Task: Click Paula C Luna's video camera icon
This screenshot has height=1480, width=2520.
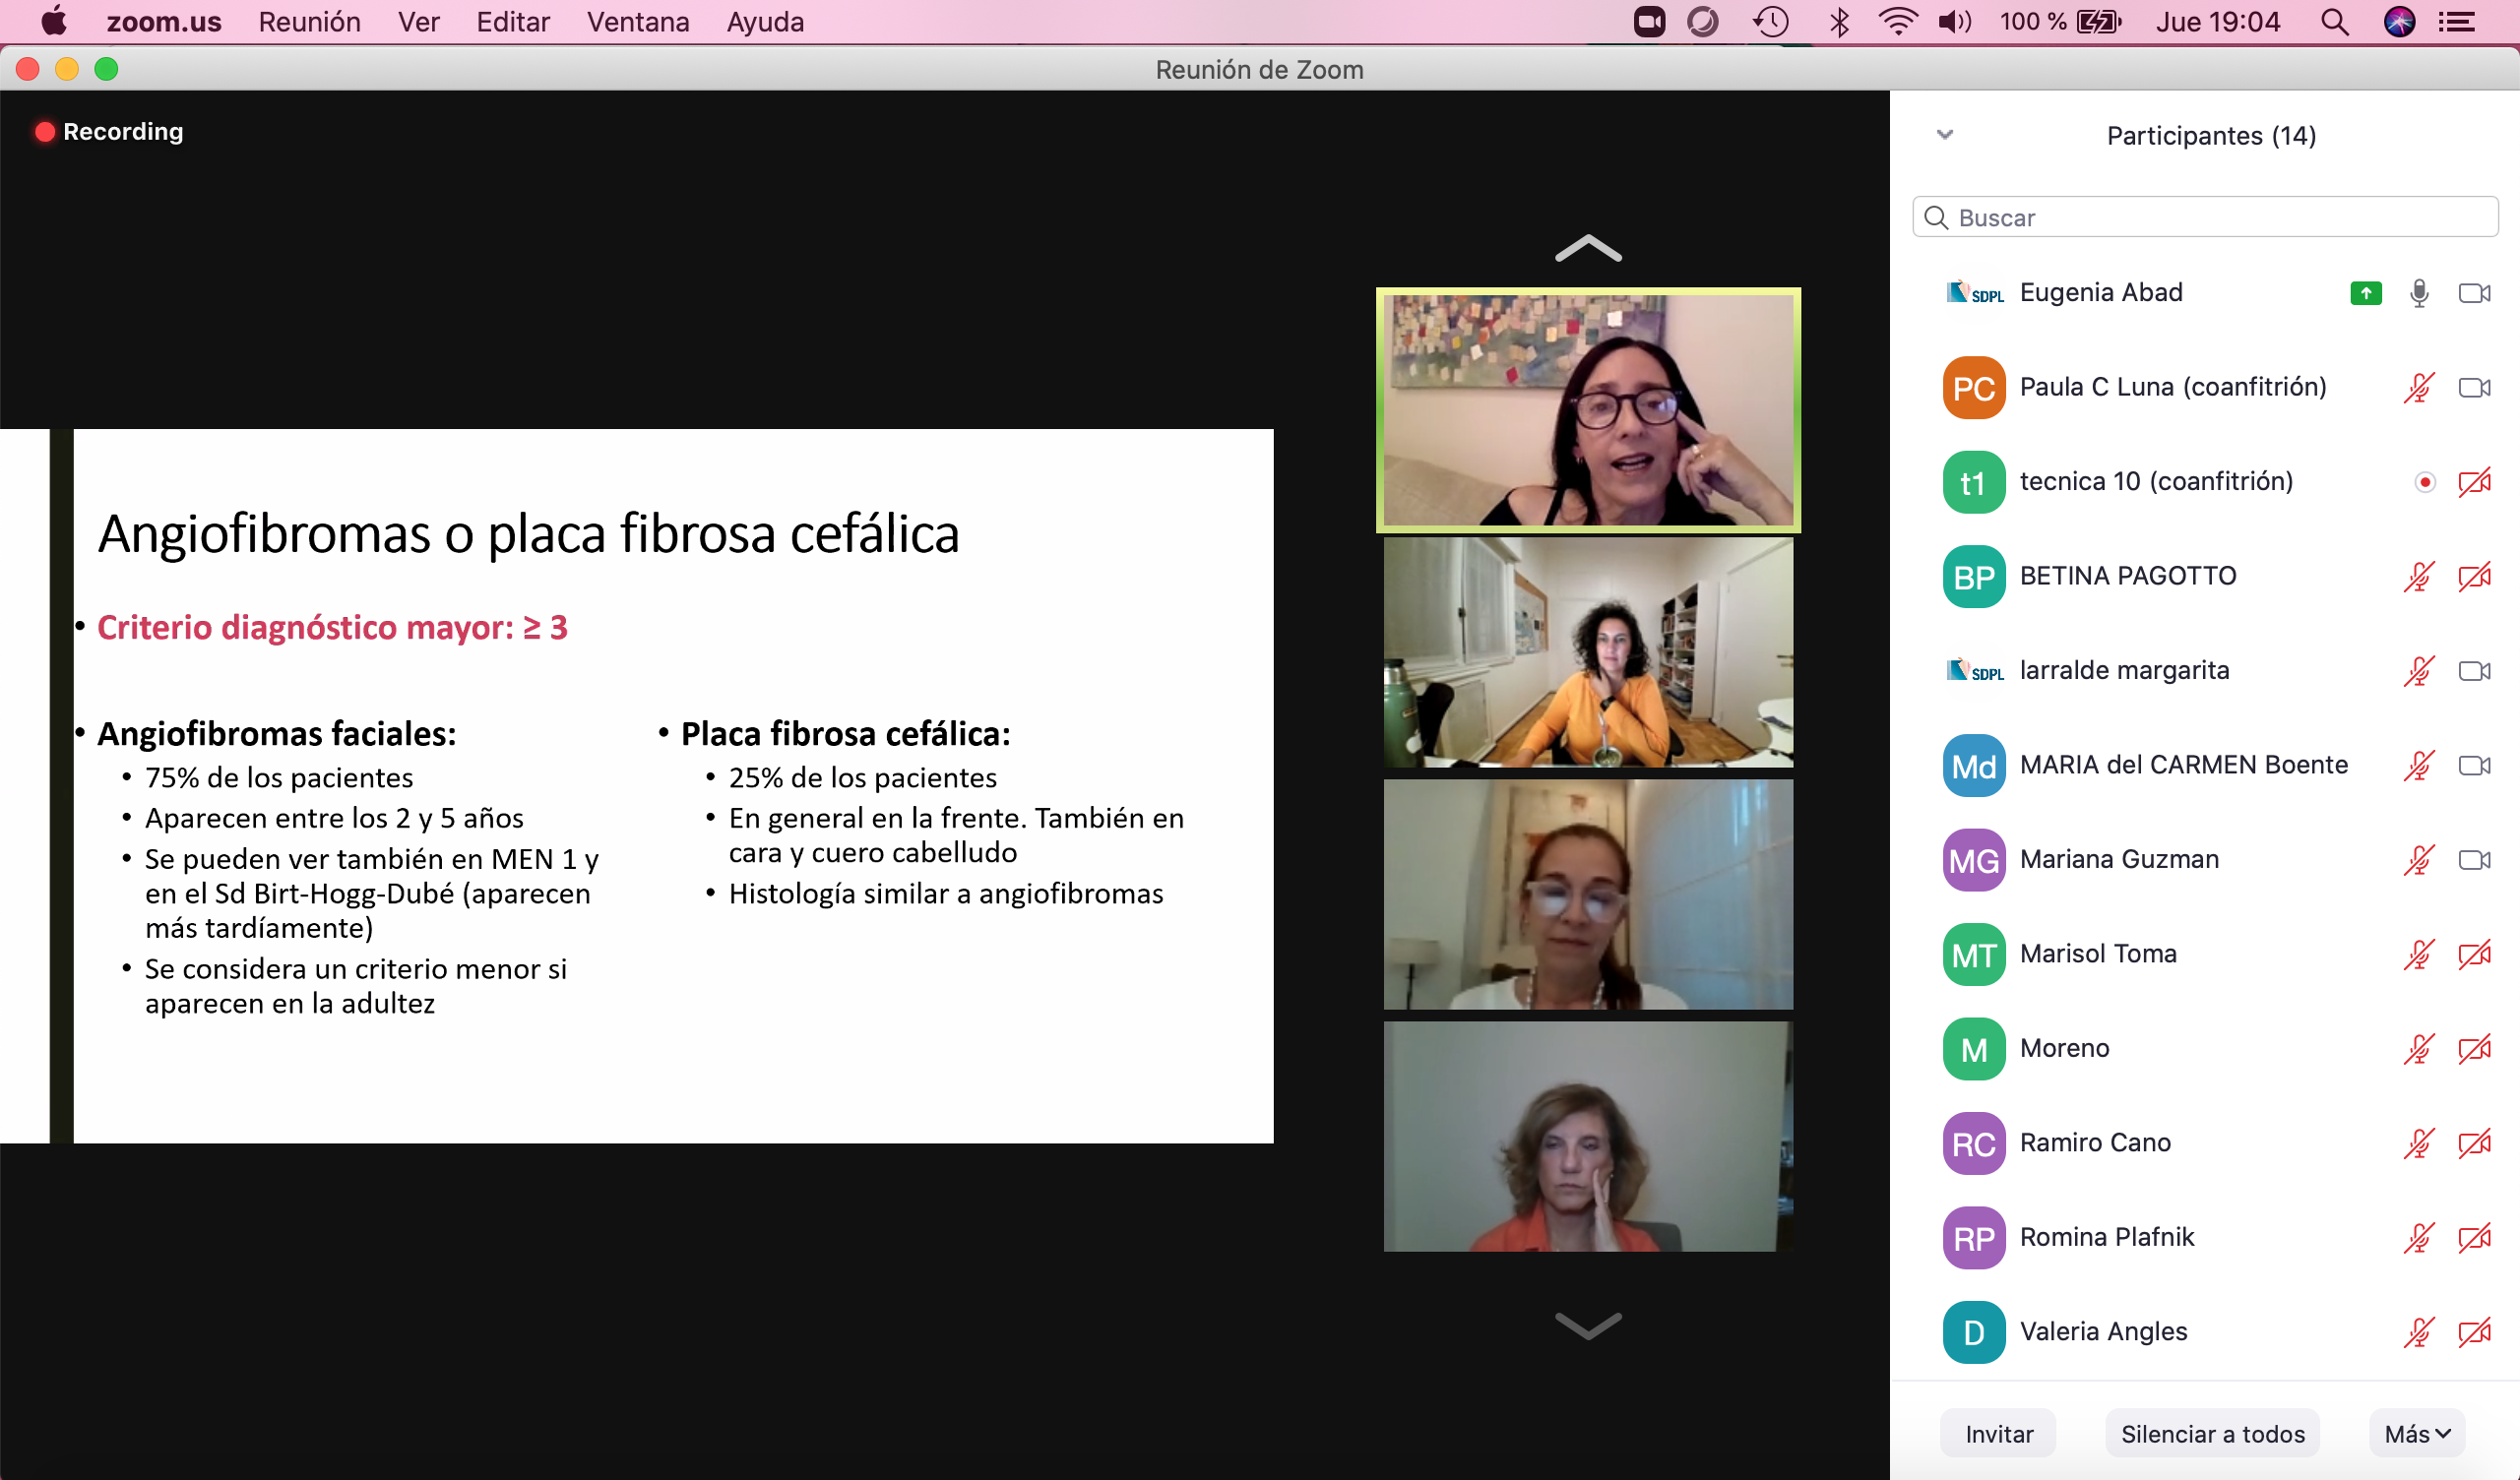Action: 2474,388
